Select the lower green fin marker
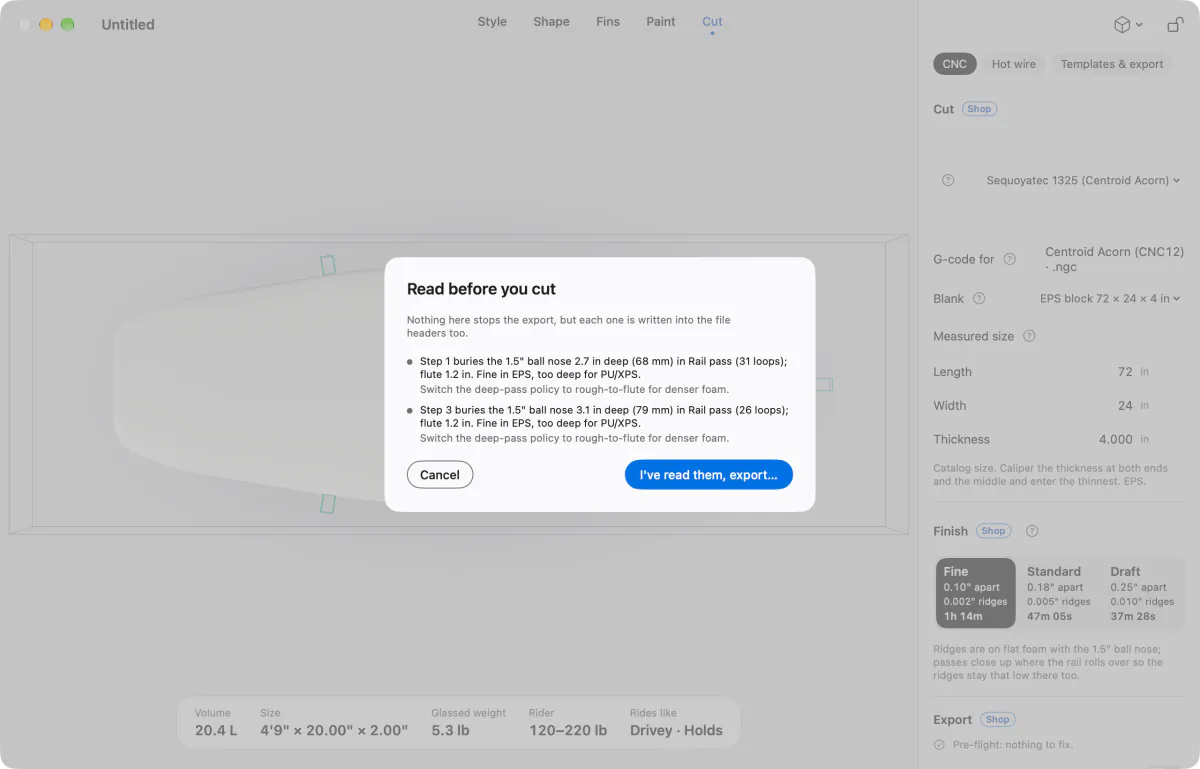The width and height of the screenshot is (1200, 769). (328, 503)
